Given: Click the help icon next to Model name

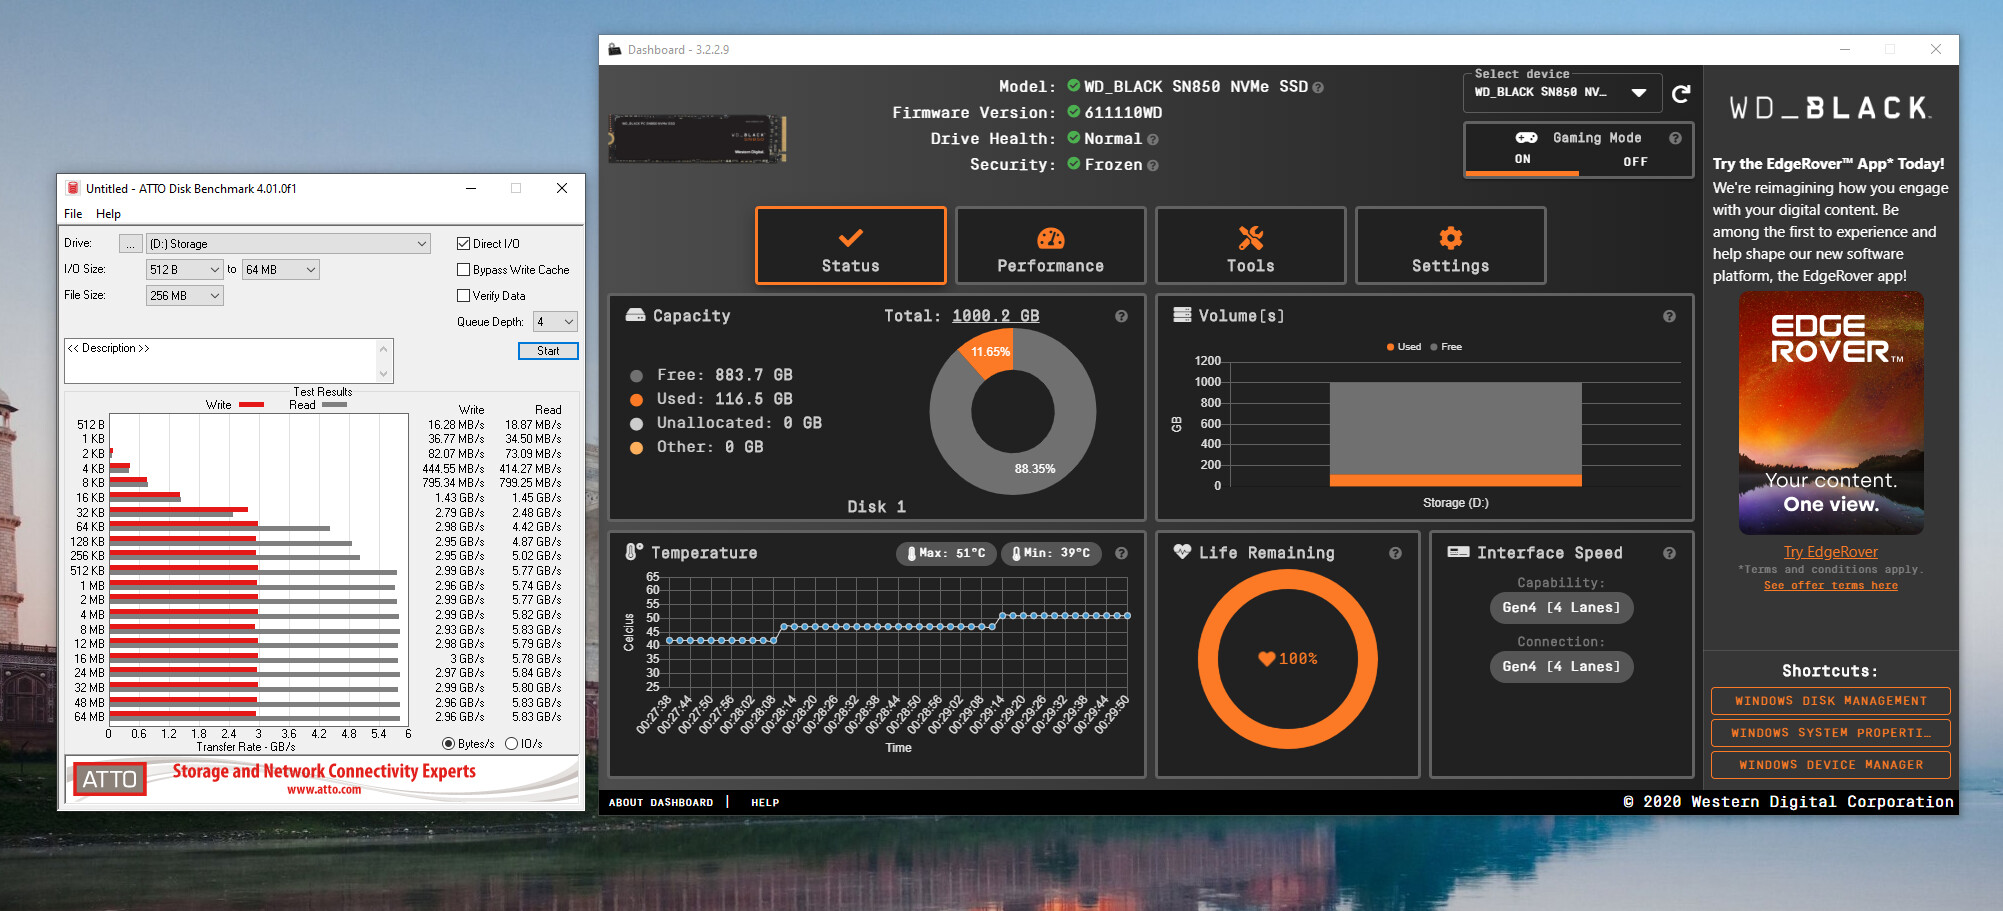Looking at the screenshot, I should click(x=1318, y=88).
